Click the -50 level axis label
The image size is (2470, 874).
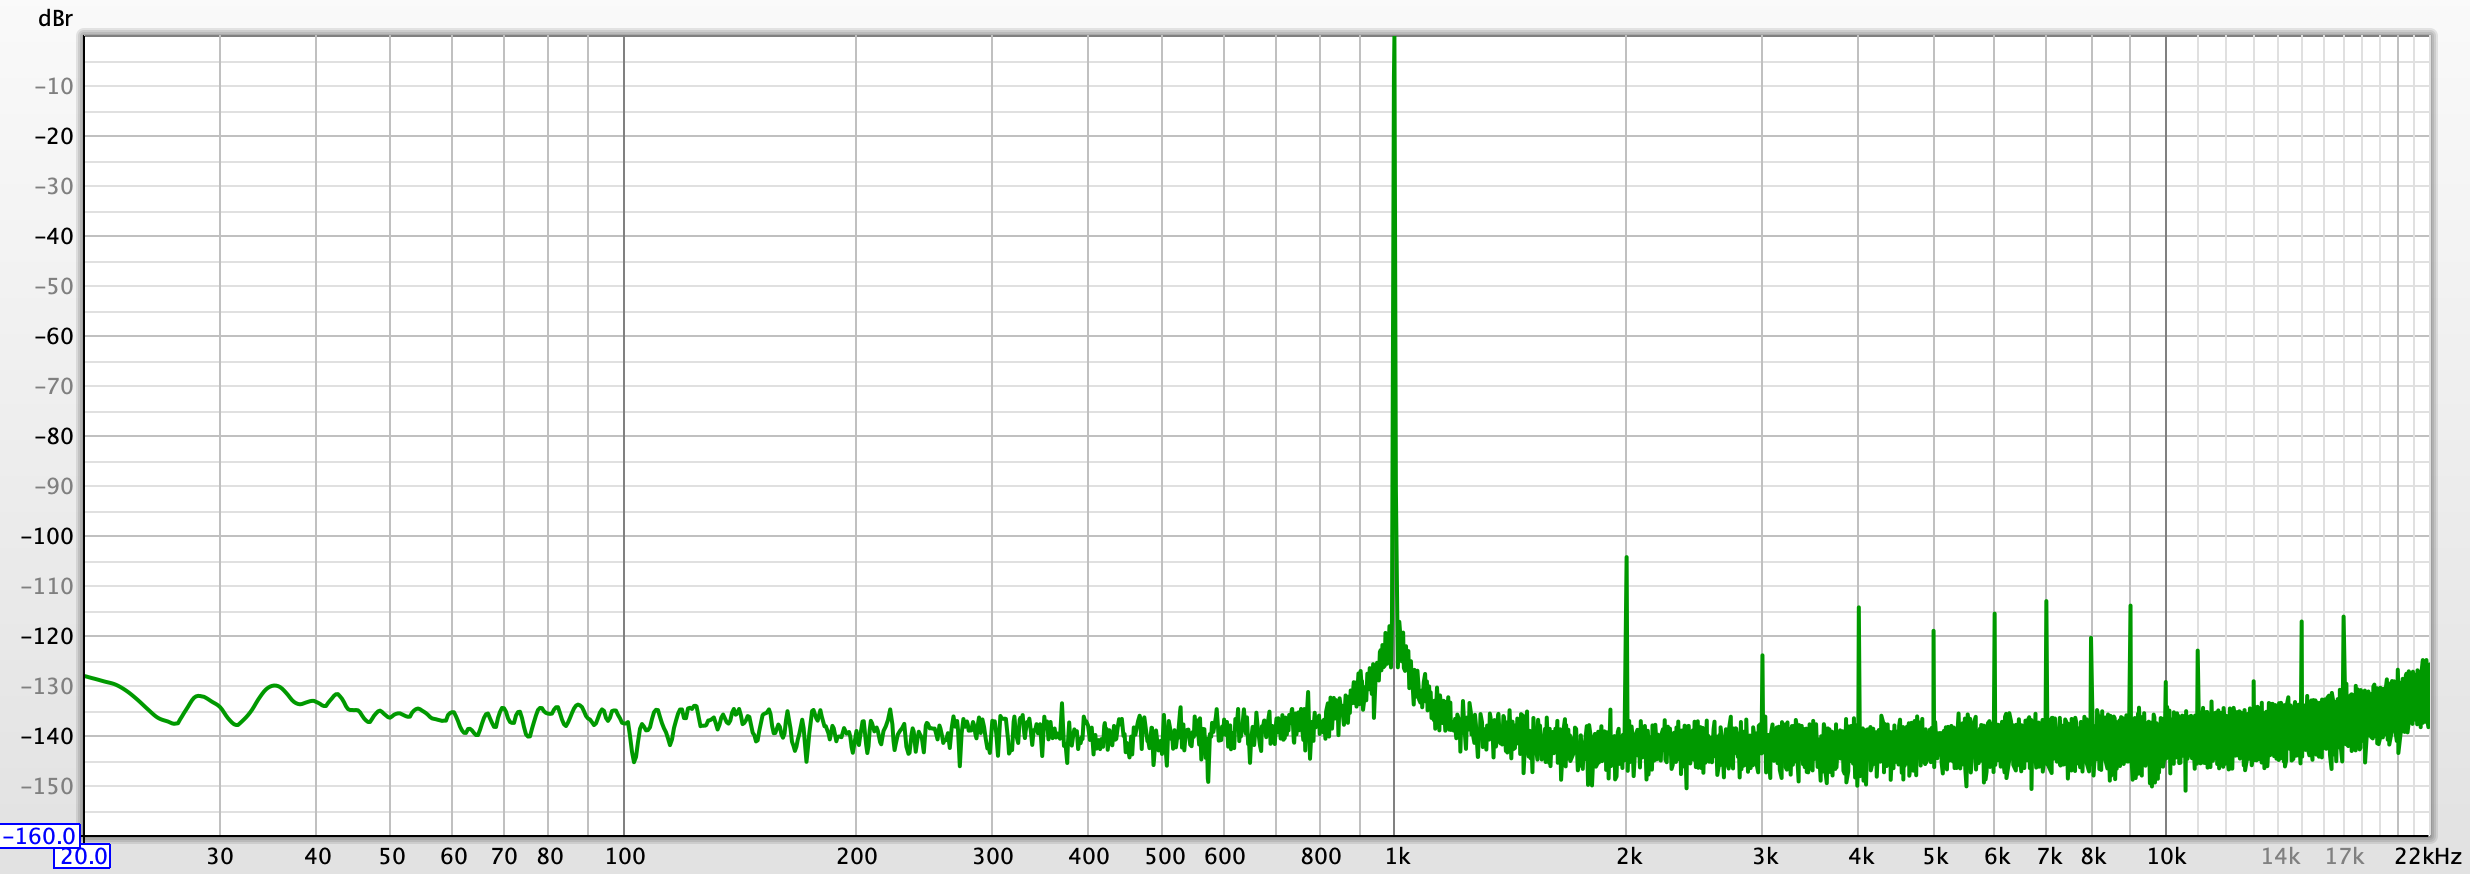pos(54,286)
